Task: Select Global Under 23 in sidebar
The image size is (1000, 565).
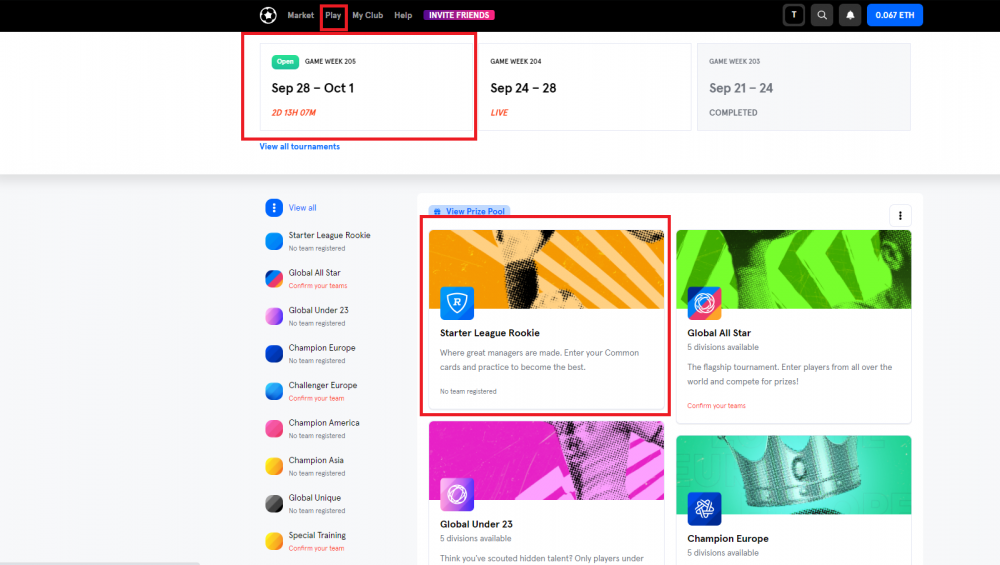Action: [x=318, y=311]
